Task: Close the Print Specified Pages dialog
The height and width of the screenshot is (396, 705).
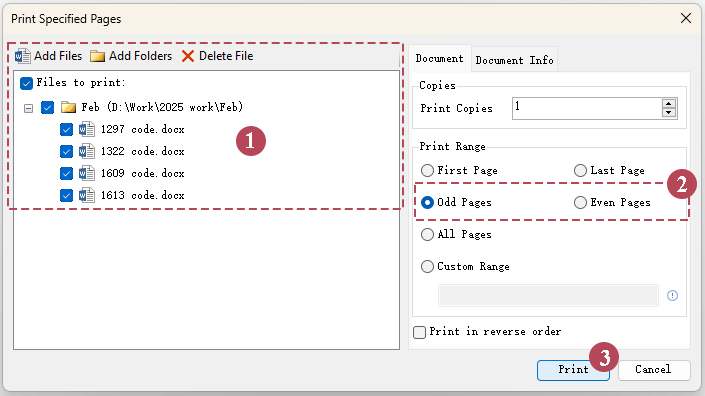Action: (x=686, y=18)
